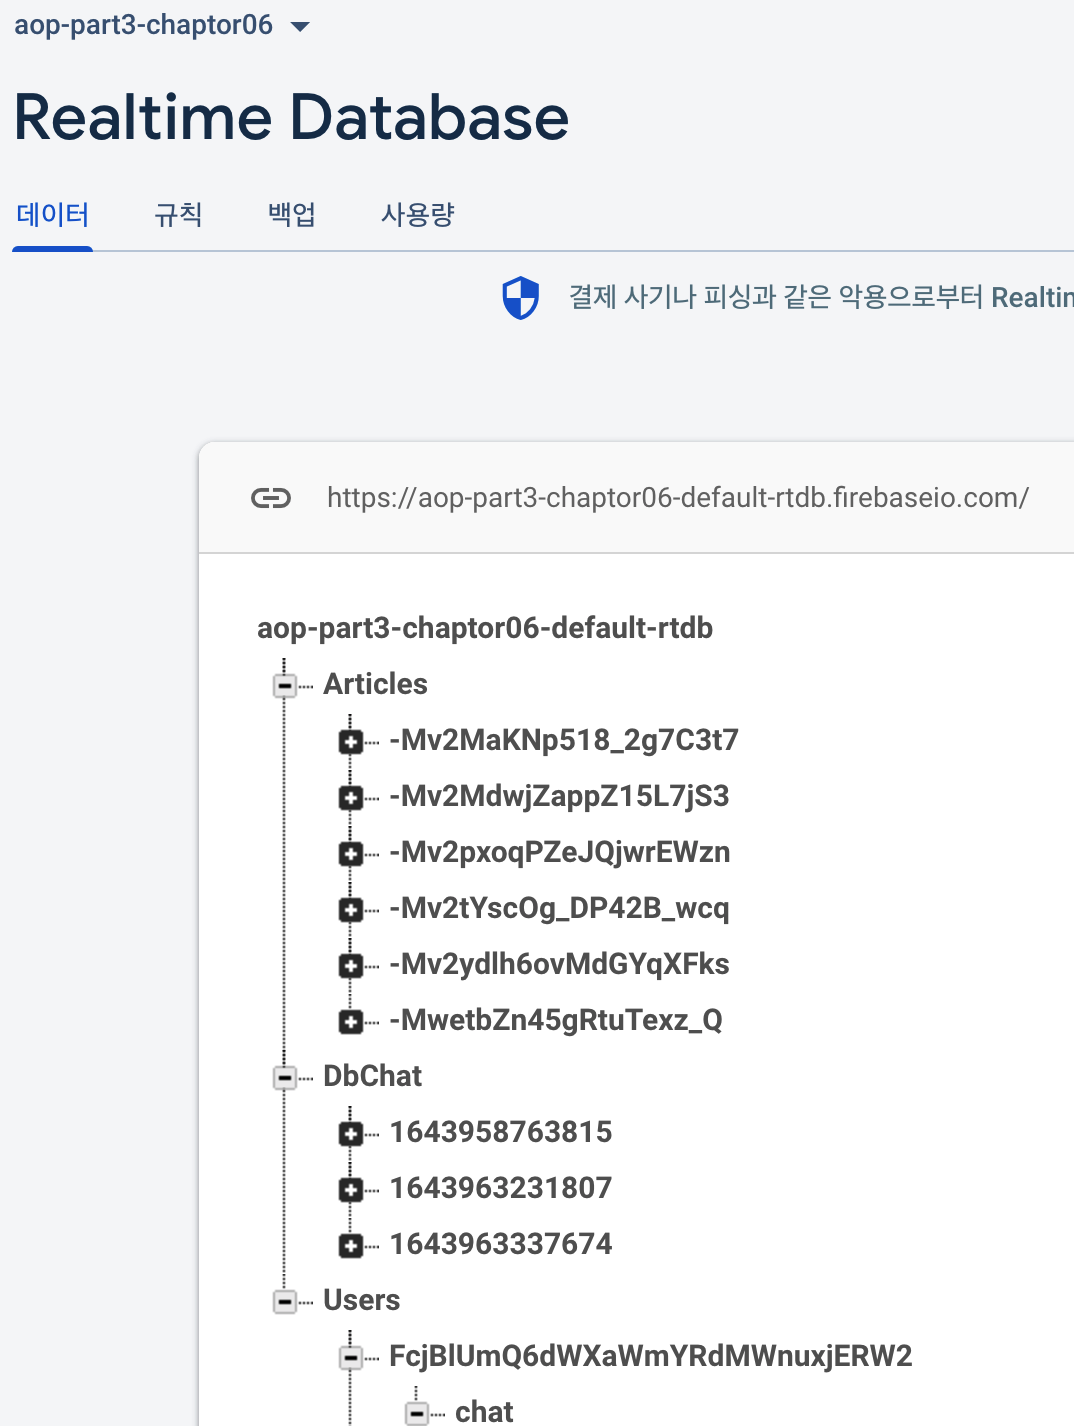Select key 1643963337674 label
This screenshot has width=1074, height=1426.
[x=501, y=1244]
